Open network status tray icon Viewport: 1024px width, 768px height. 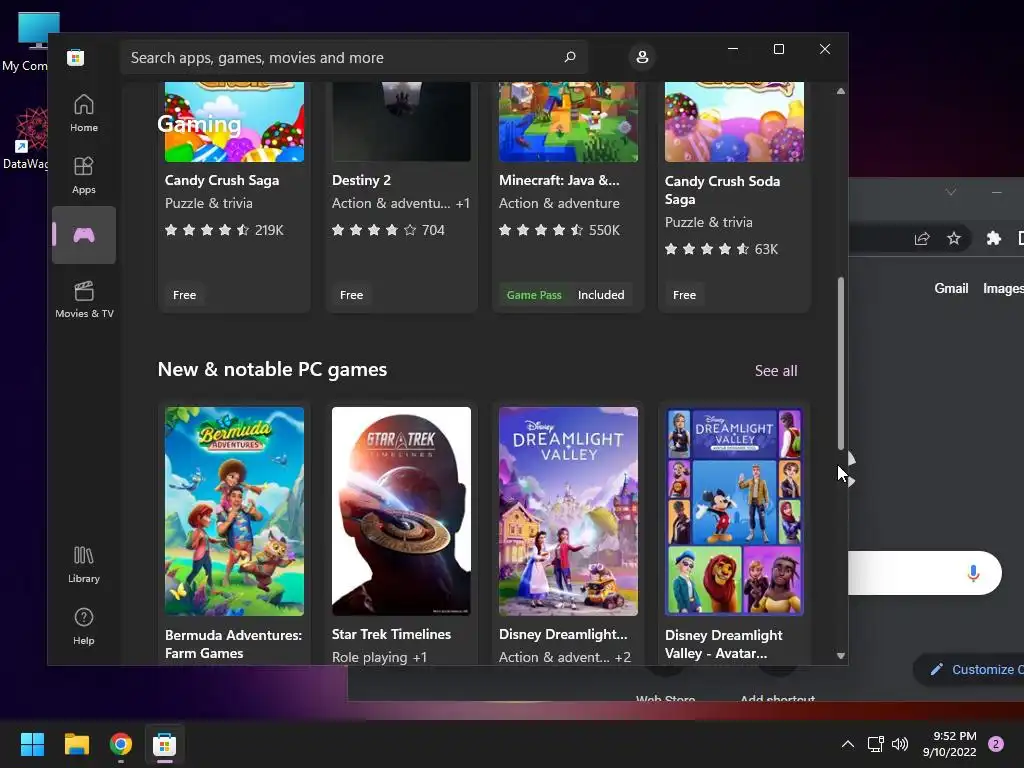[x=875, y=744]
